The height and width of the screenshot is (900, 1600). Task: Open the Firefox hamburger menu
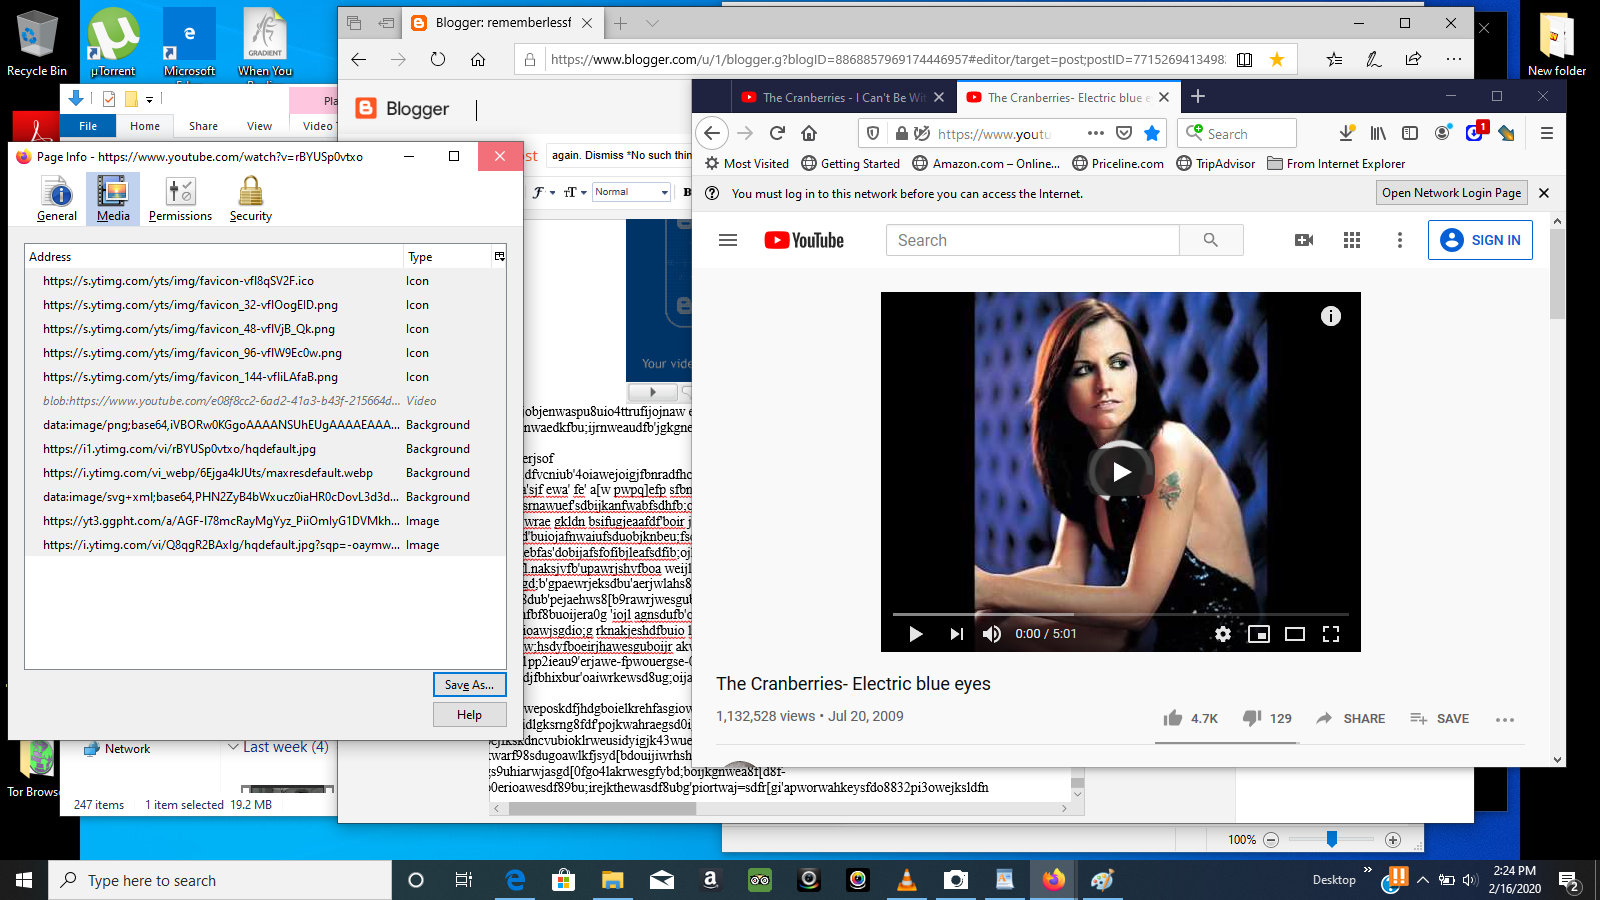[1547, 133]
